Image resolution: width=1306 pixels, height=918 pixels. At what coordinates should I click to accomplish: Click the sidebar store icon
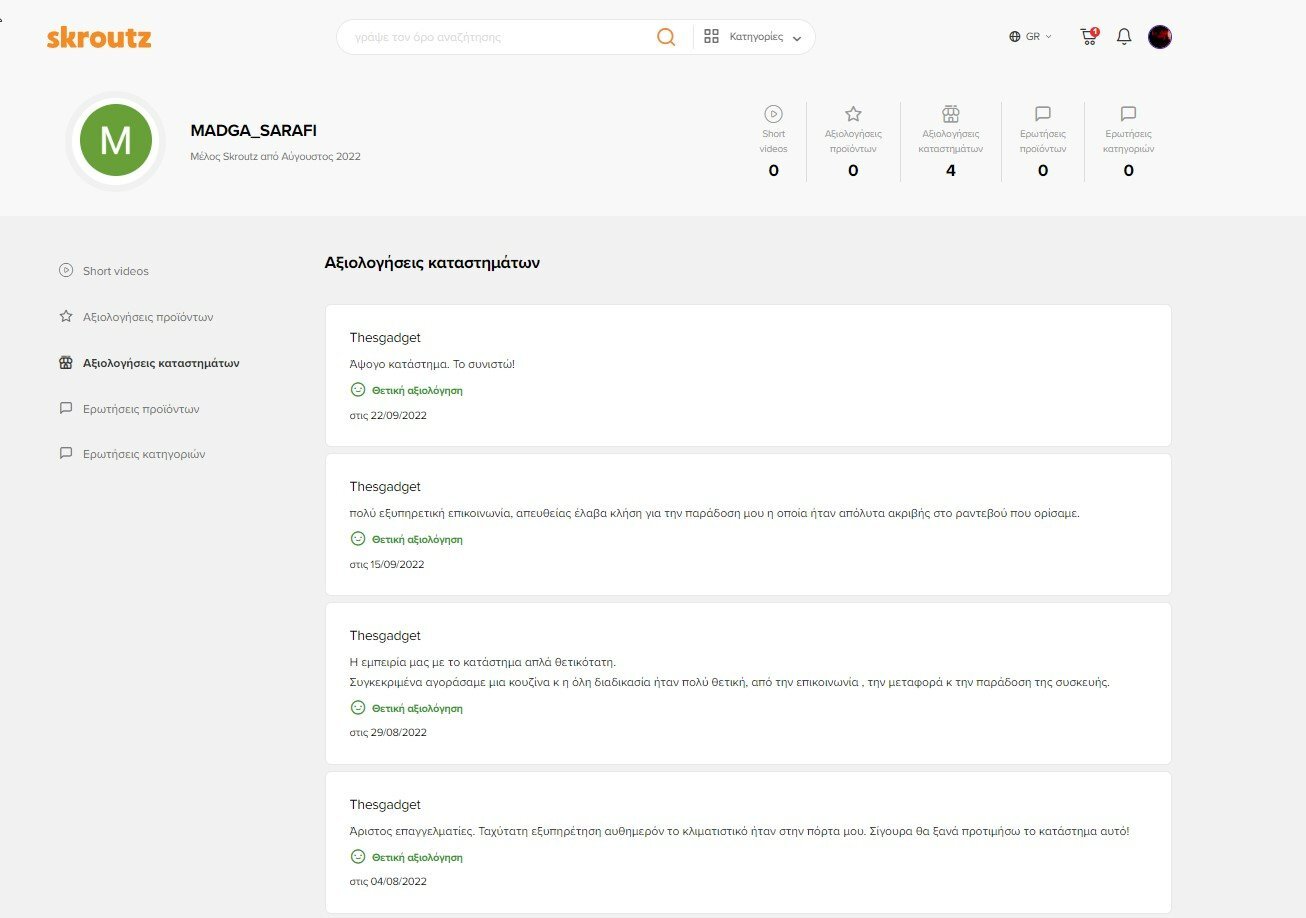point(66,363)
